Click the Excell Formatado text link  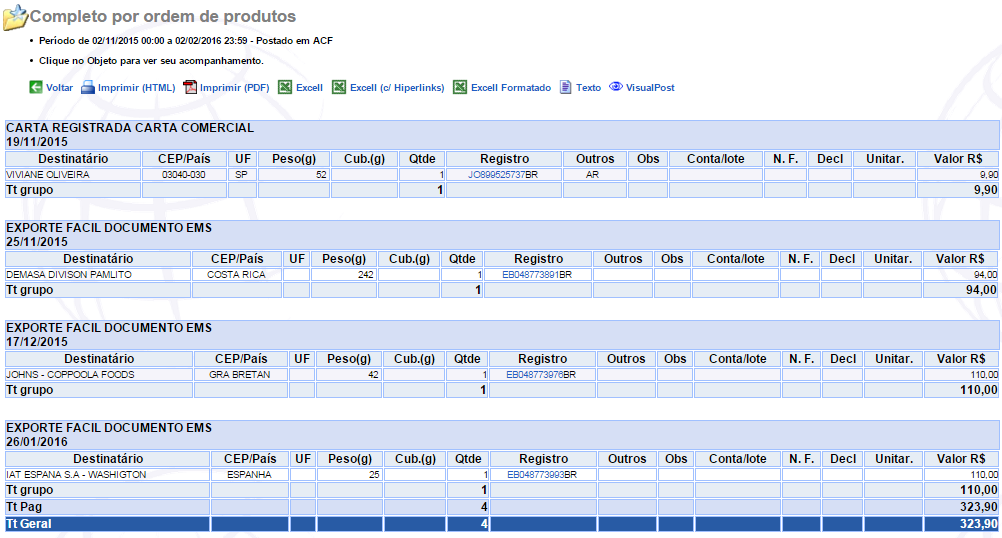510,88
